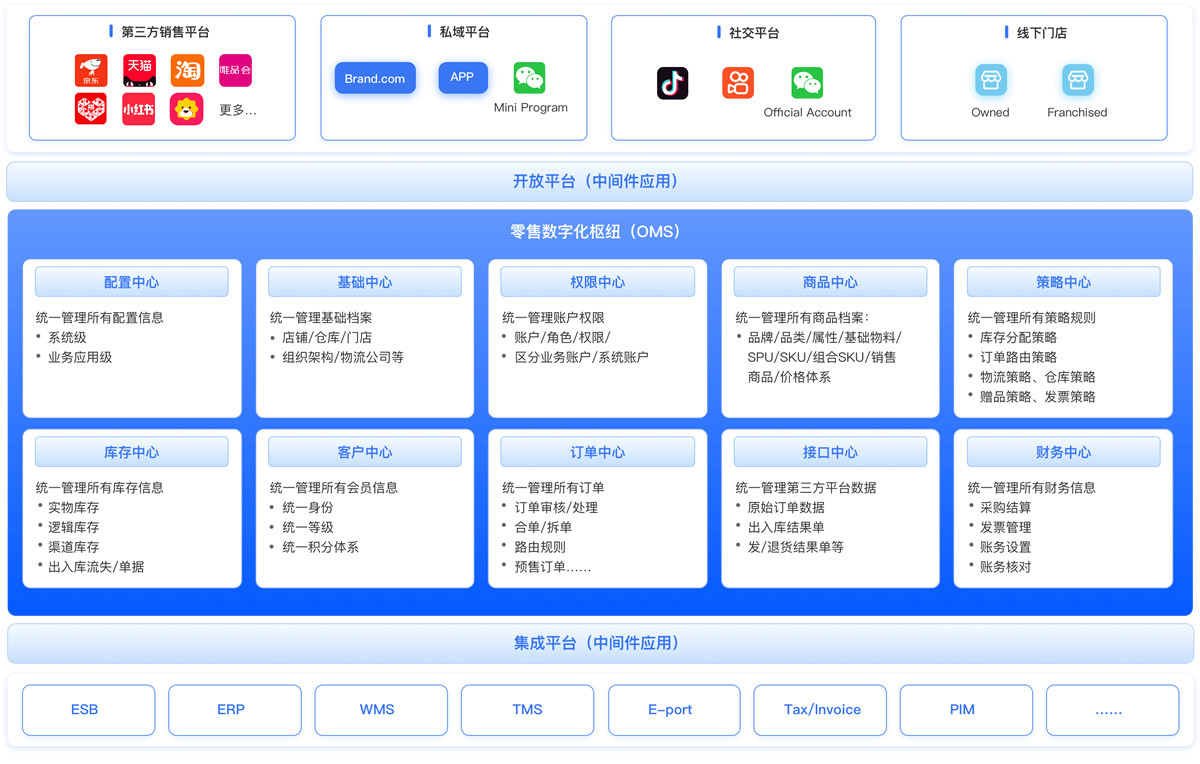Select the 商品中心 header
The height and width of the screenshot is (764, 1200).
831,282
